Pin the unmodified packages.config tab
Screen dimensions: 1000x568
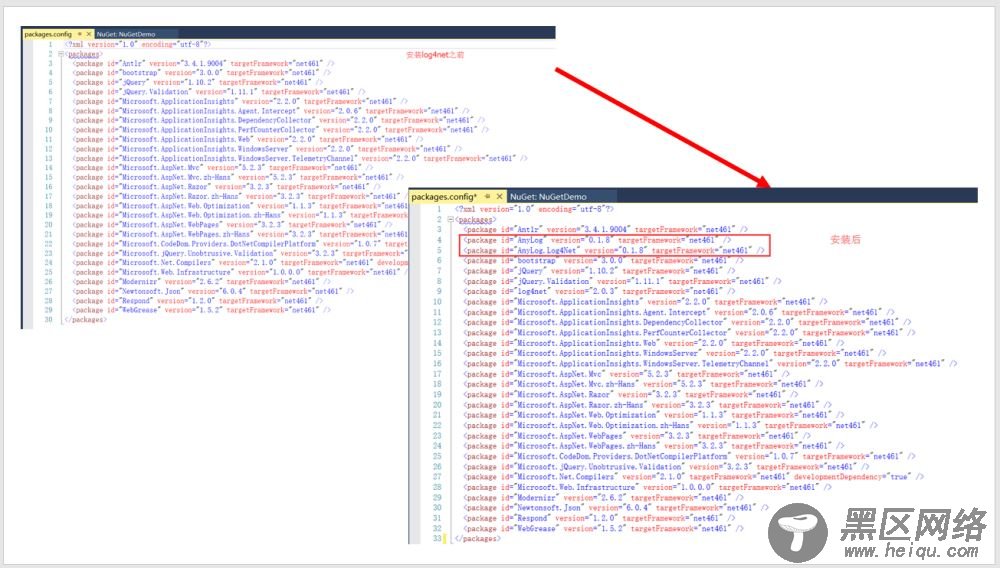click(x=80, y=34)
